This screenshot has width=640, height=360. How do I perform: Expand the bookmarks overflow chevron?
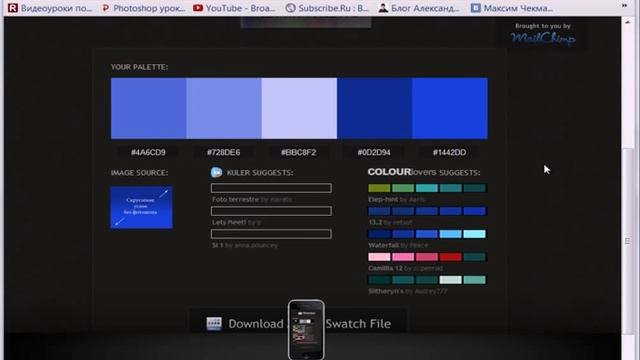pyautogui.click(x=624, y=6)
